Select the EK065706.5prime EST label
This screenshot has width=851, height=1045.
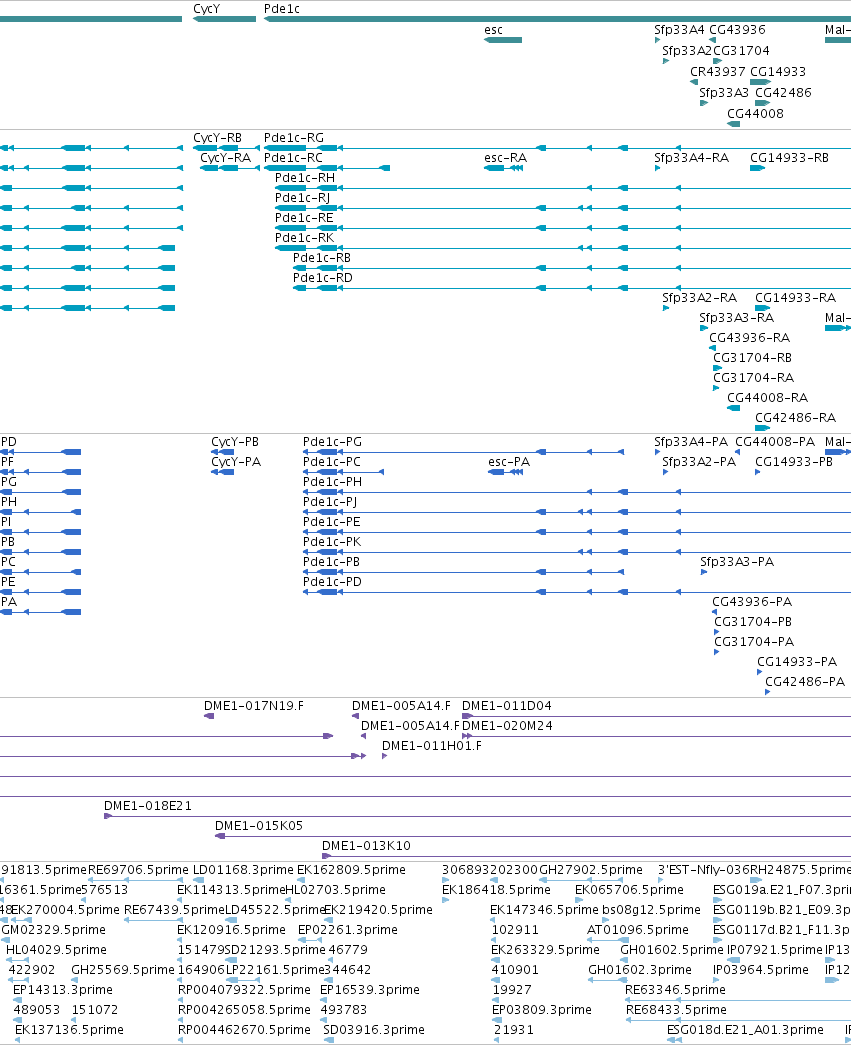click(x=629, y=890)
